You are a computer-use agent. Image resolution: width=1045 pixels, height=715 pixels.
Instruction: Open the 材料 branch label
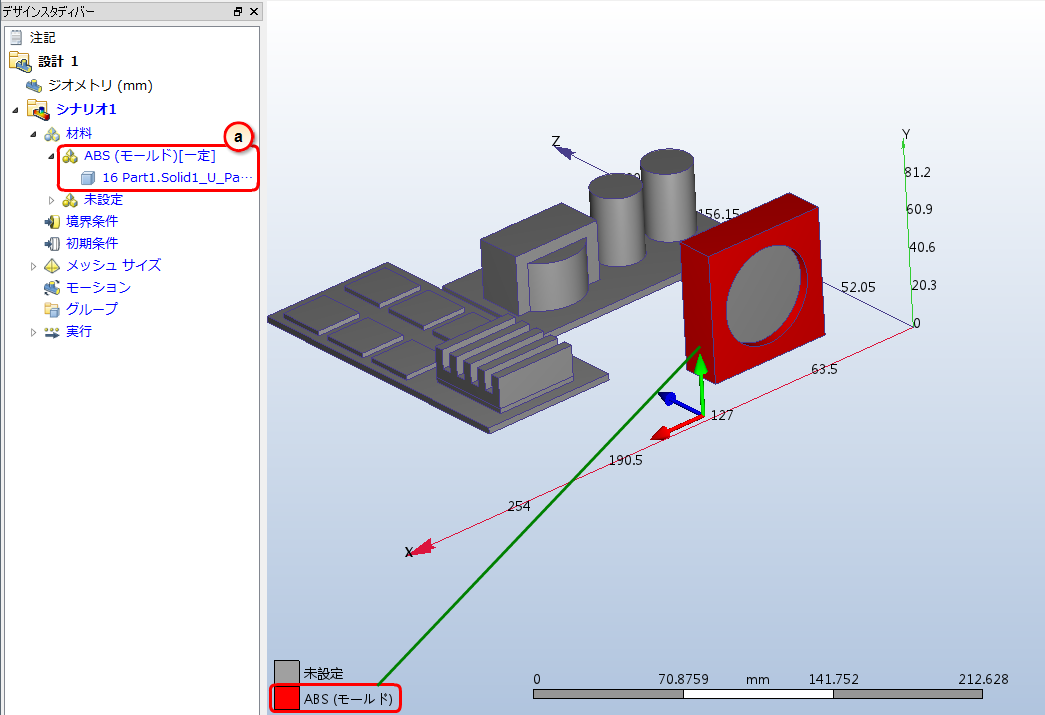(79, 134)
